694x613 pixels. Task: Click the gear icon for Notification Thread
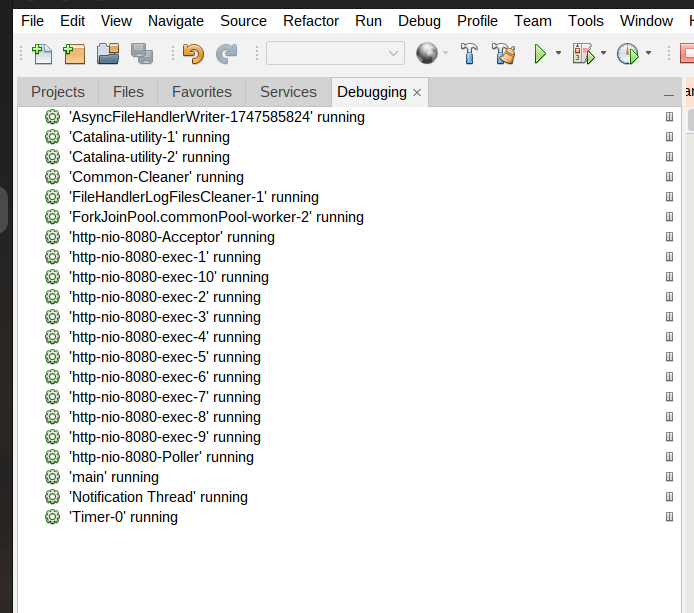click(x=52, y=497)
